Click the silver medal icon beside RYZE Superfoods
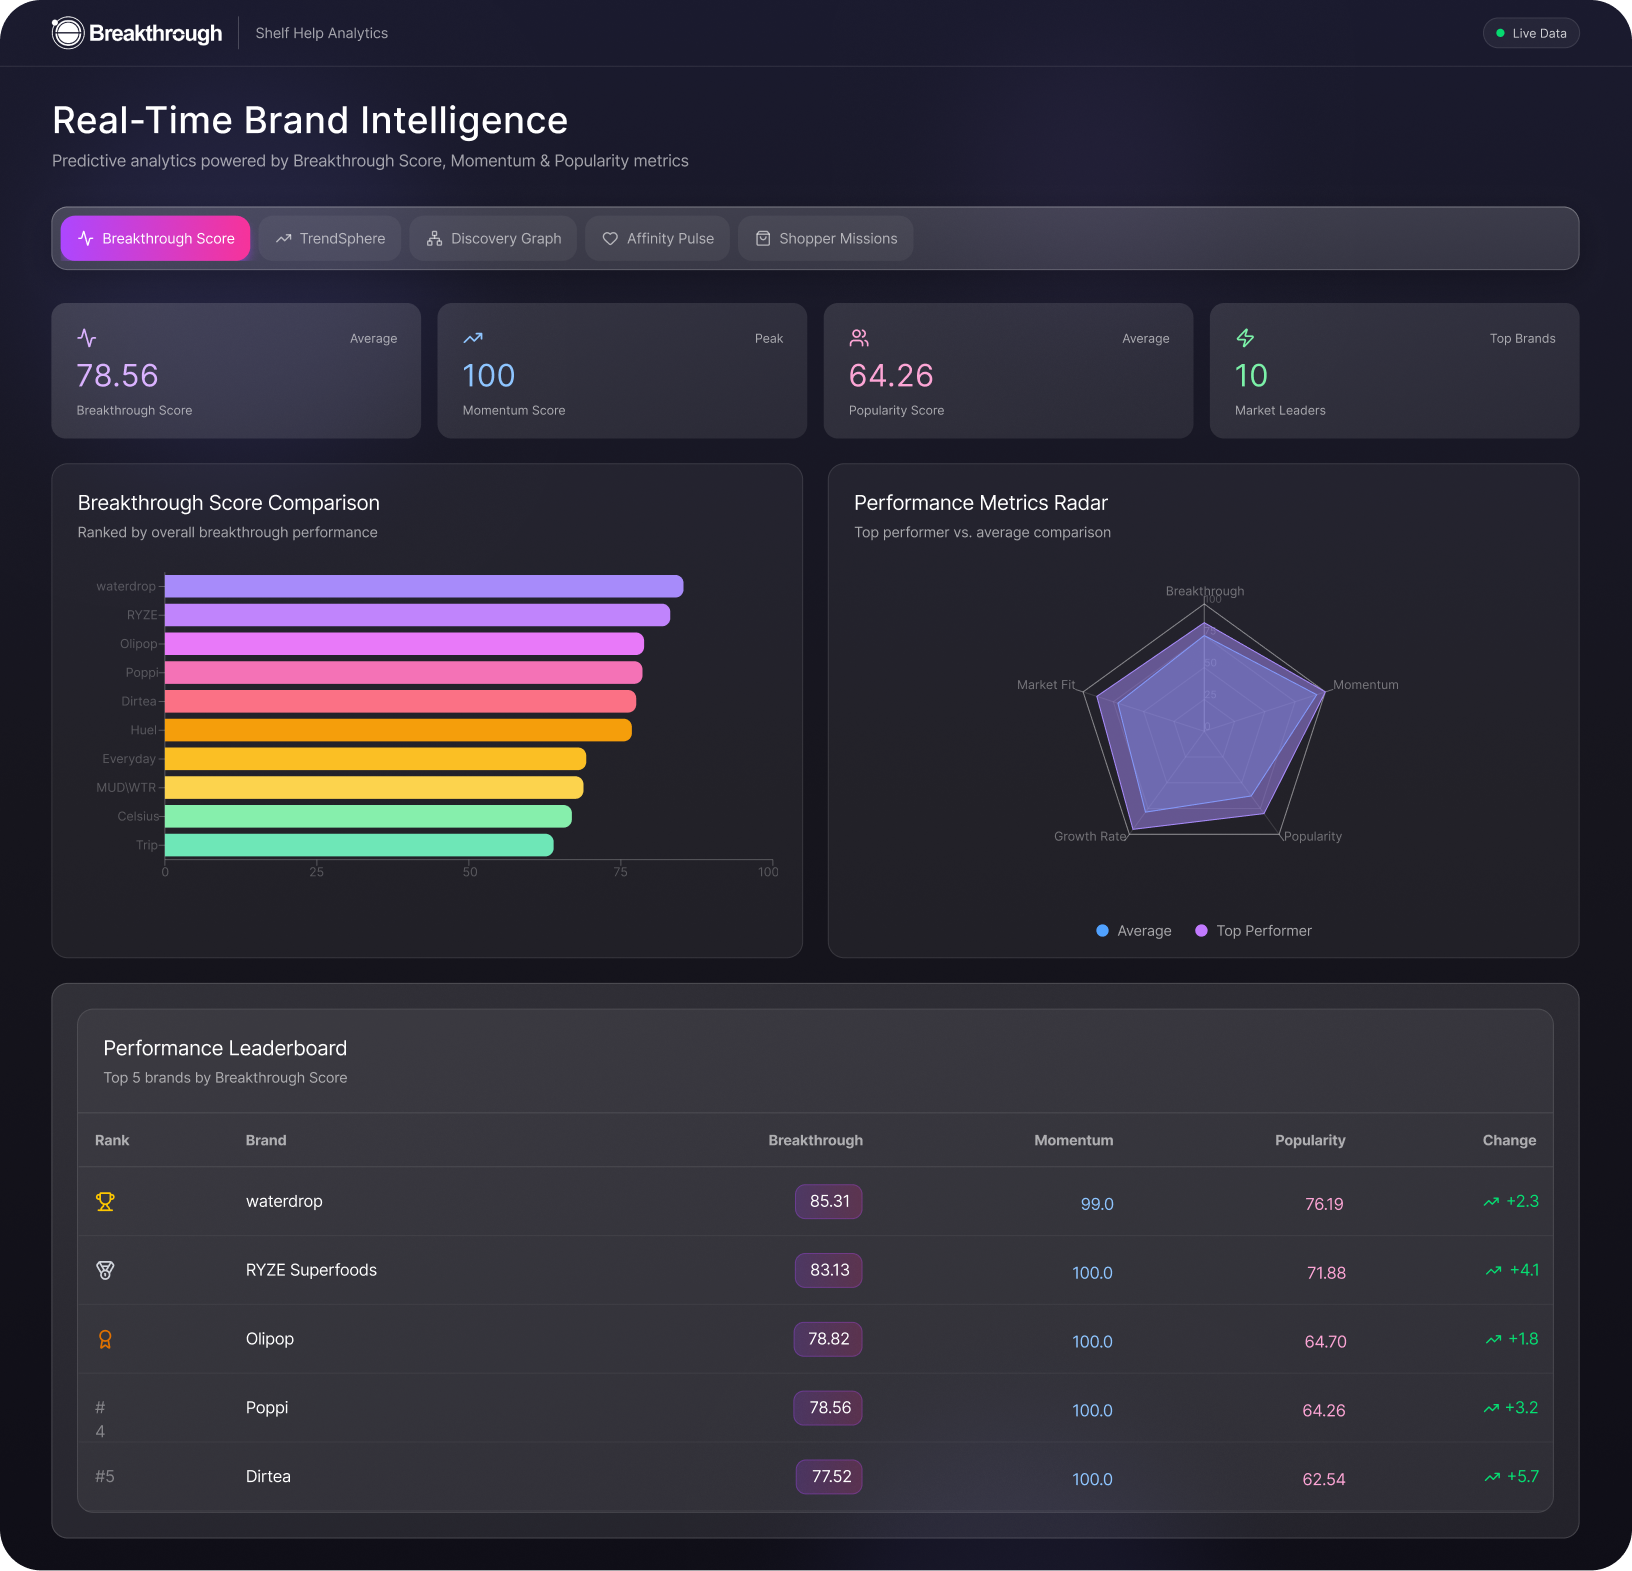 (104, 1270)
